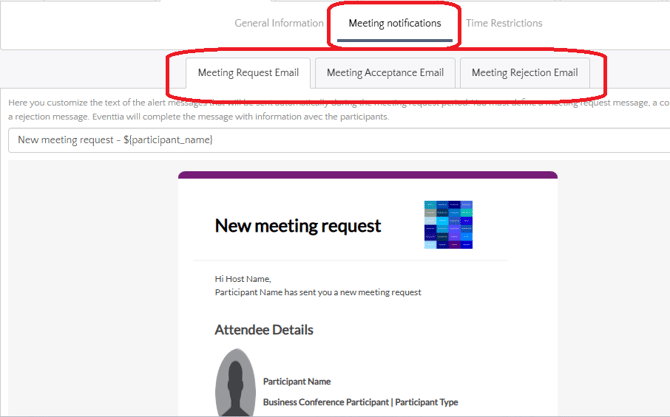Select the Meeting Rejection Email tab

524,73
